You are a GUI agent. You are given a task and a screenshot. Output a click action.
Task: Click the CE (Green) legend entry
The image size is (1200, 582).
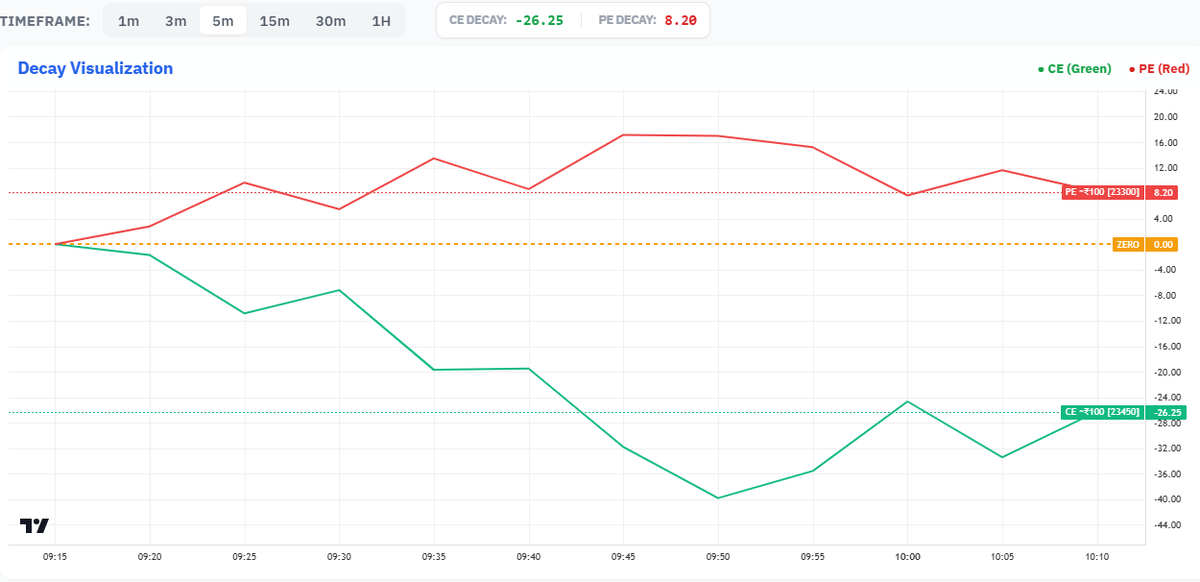(1074, 69)
